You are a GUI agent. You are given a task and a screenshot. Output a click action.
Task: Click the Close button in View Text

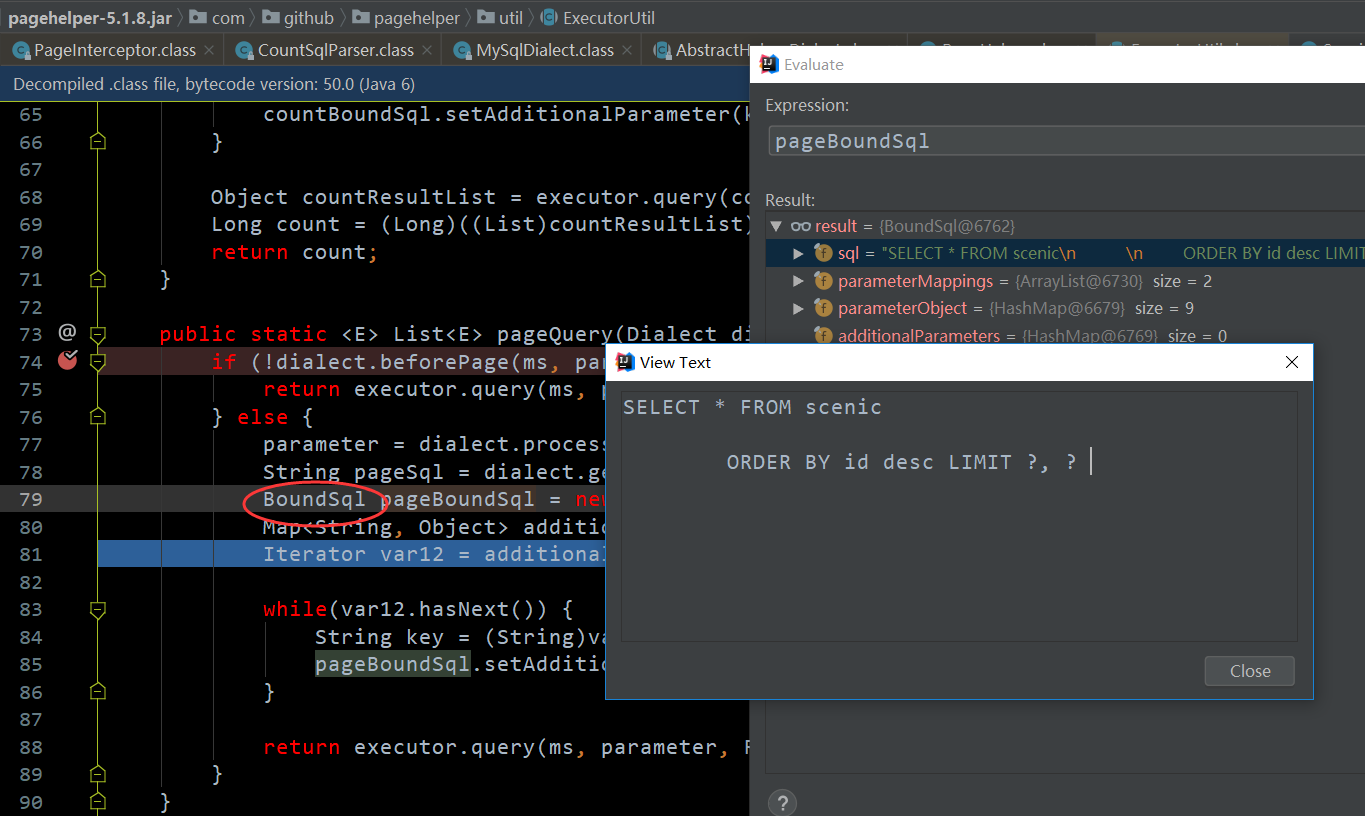1249,671
